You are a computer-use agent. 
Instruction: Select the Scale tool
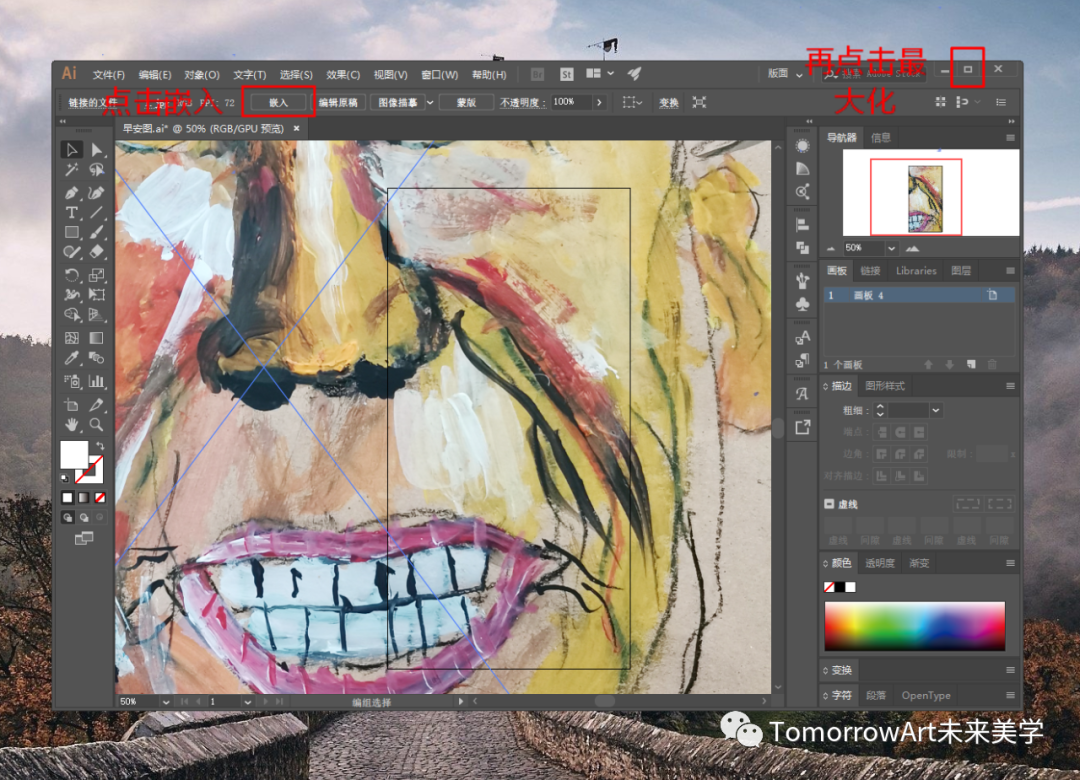96,276
